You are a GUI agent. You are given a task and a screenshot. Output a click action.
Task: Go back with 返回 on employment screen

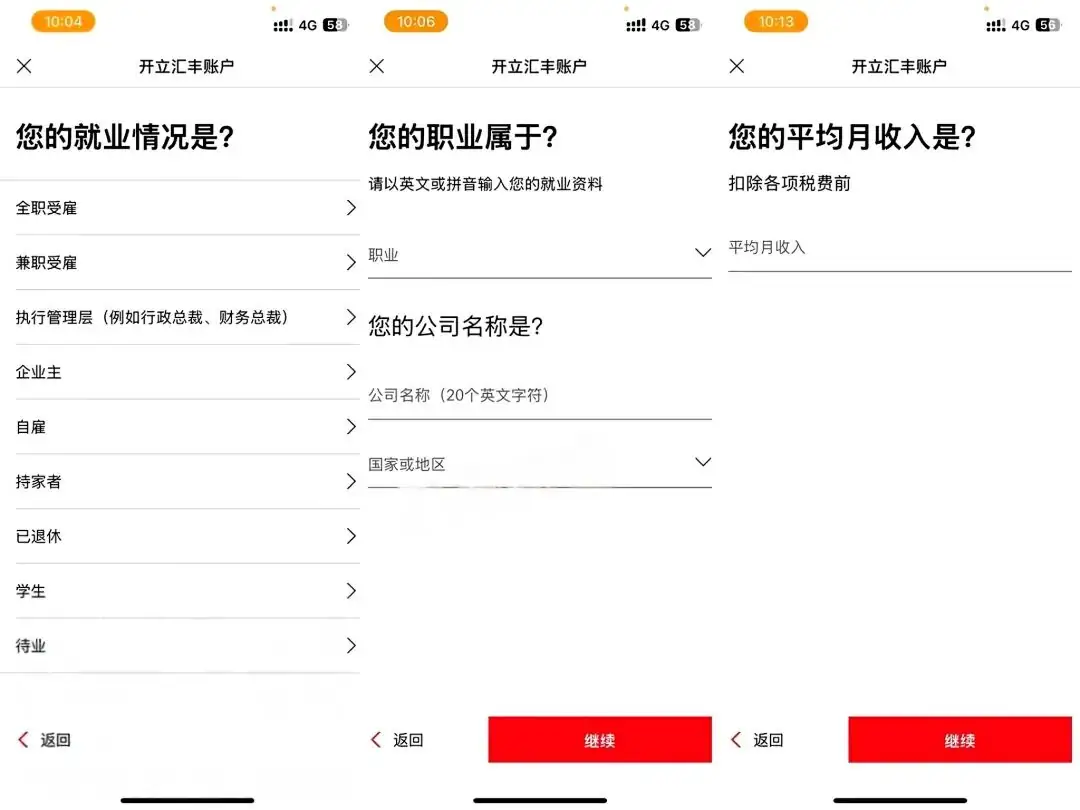(x=45, y=740)
